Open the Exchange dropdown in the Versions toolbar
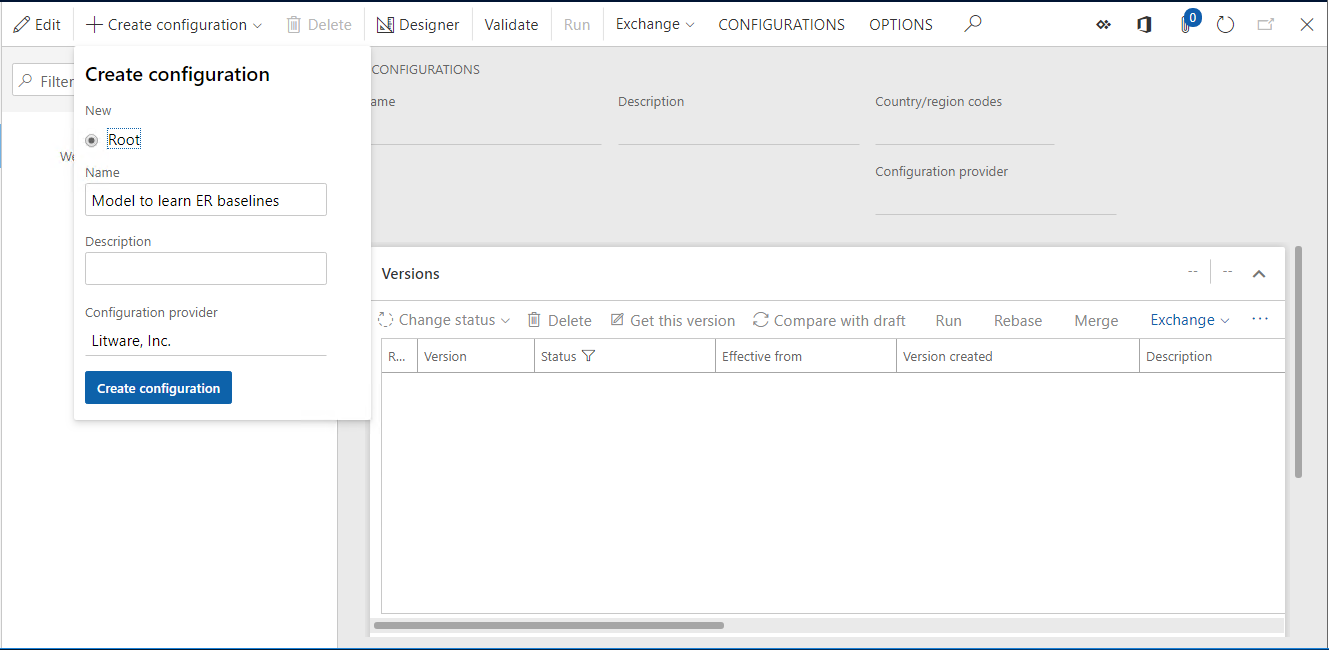Image resolution: width=1329 pixels, height=650 pixels. [x=1188, y=320]
